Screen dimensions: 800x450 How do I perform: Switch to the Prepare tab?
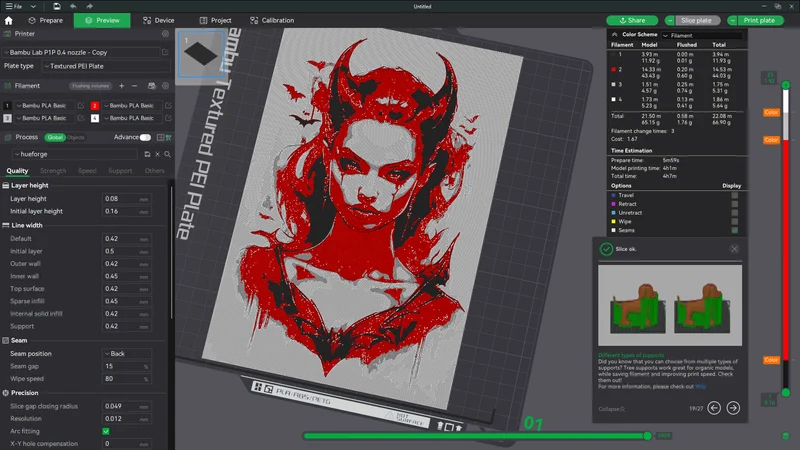point(45,20)
